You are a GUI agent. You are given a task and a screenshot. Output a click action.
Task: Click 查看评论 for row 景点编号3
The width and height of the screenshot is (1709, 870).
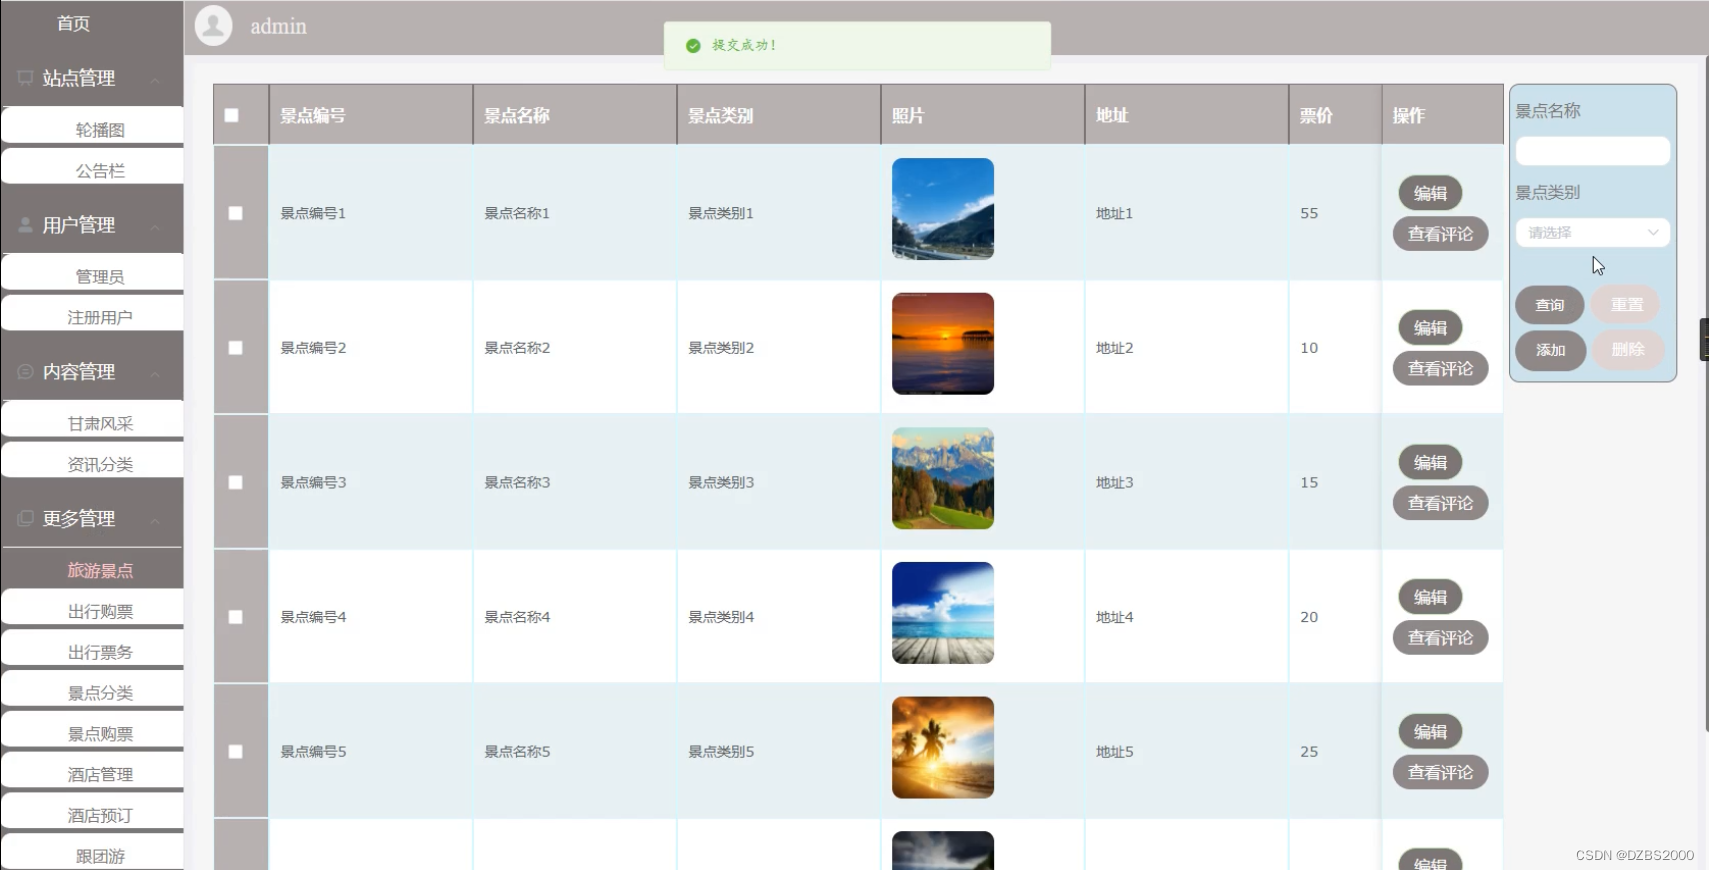pos(1440,503)
